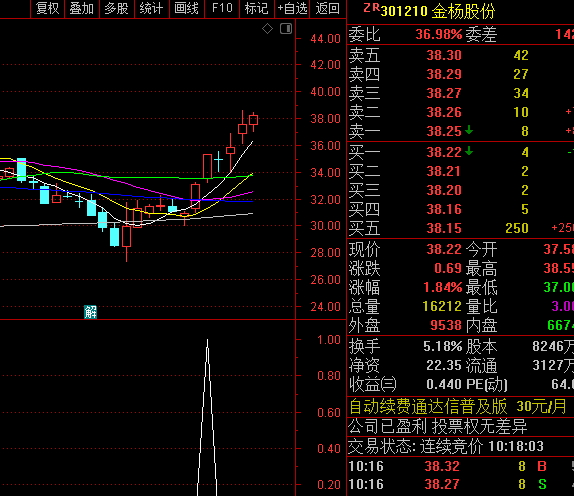The width and height of the screenshot is (574, 496).
Task: Click the green down arrow beside 38.25
Action: [x=469, y=130]
